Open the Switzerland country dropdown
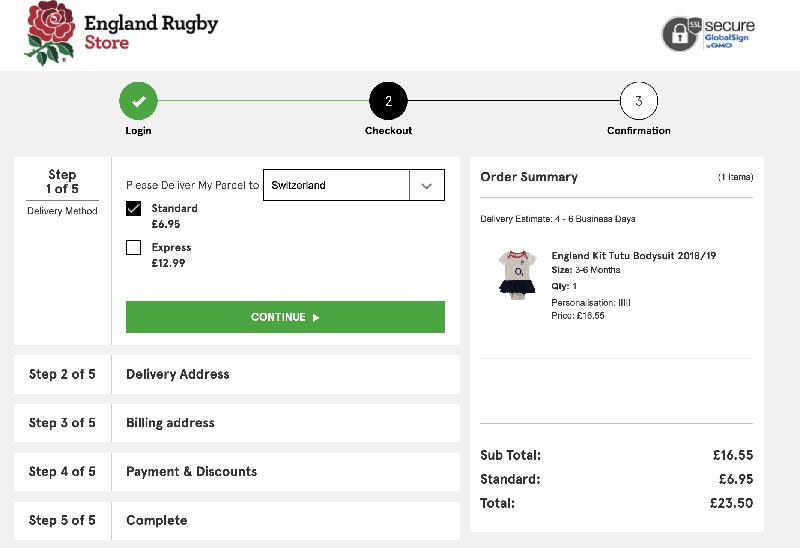The image size is (800, 548). (x=354, y=185)
